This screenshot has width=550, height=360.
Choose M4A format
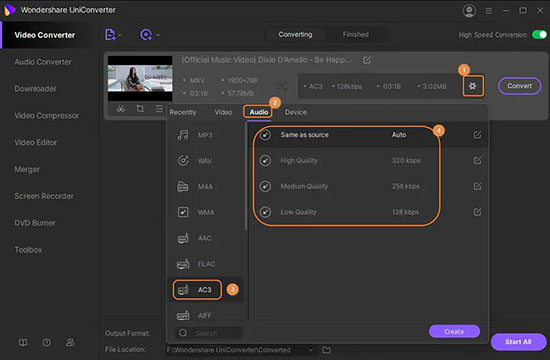point(205,187)
